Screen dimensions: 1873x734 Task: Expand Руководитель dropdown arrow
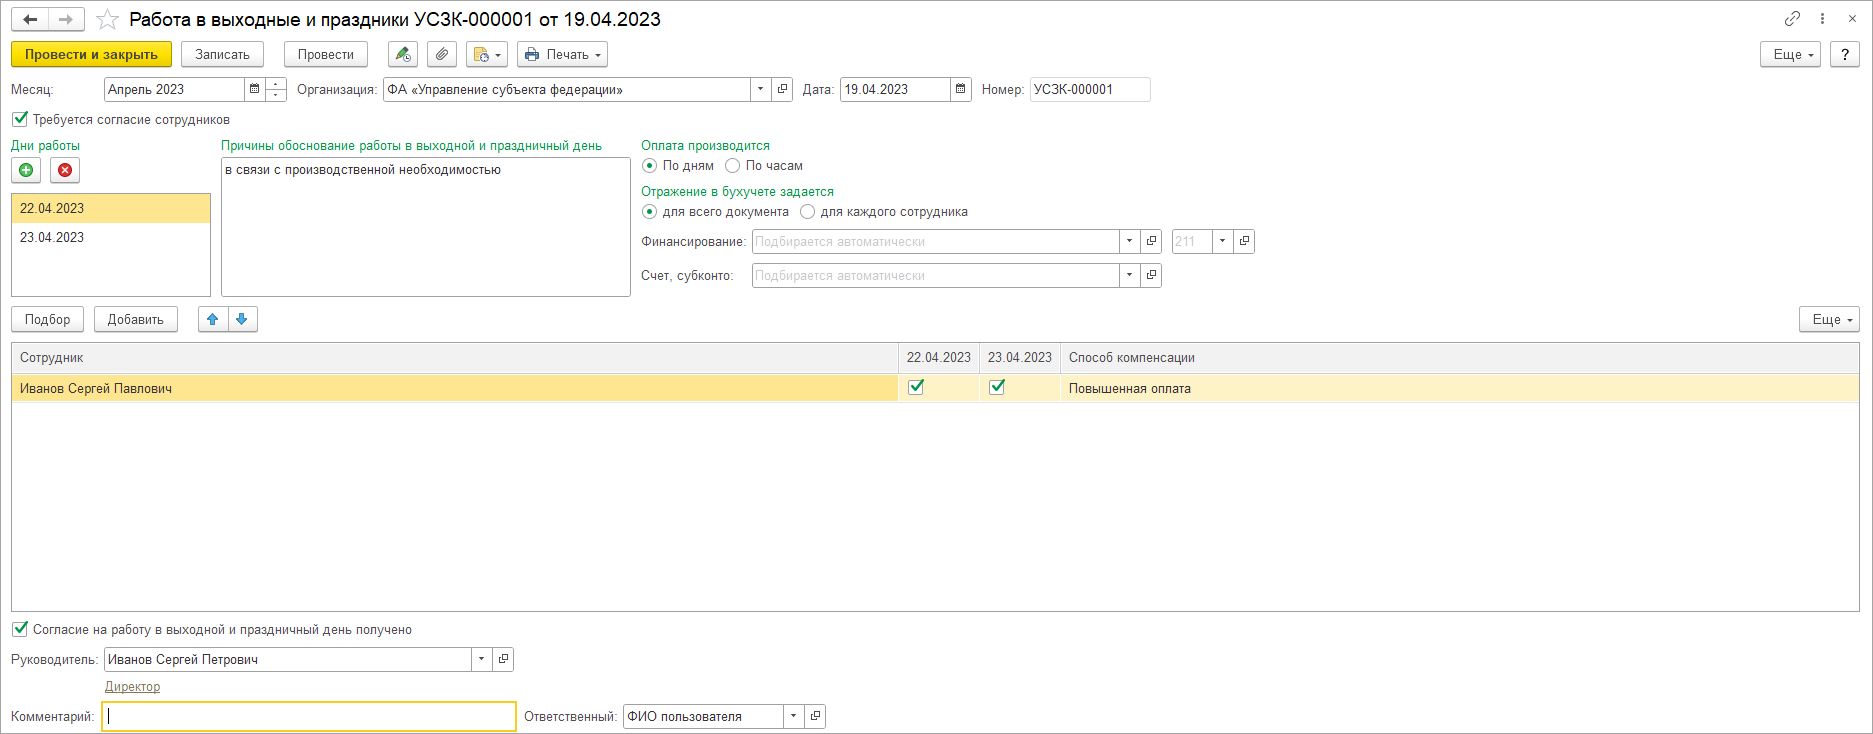coord(482,659)
